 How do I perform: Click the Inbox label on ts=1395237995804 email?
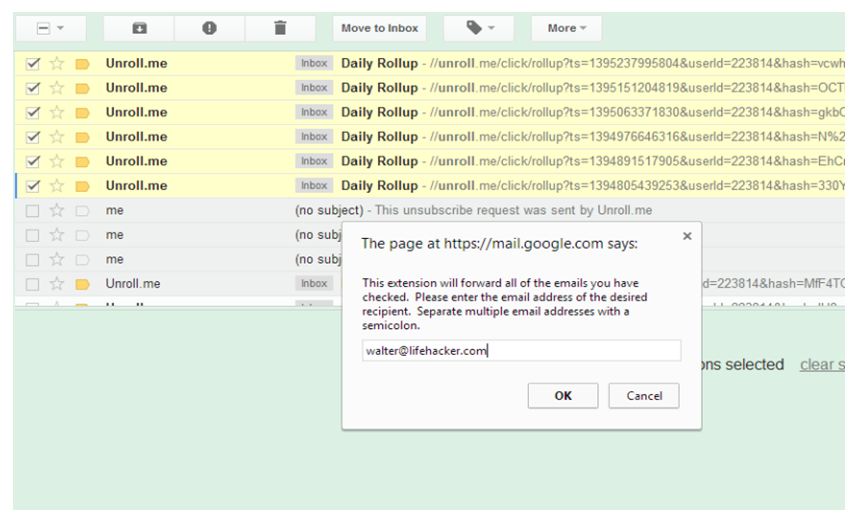[314, 63]
